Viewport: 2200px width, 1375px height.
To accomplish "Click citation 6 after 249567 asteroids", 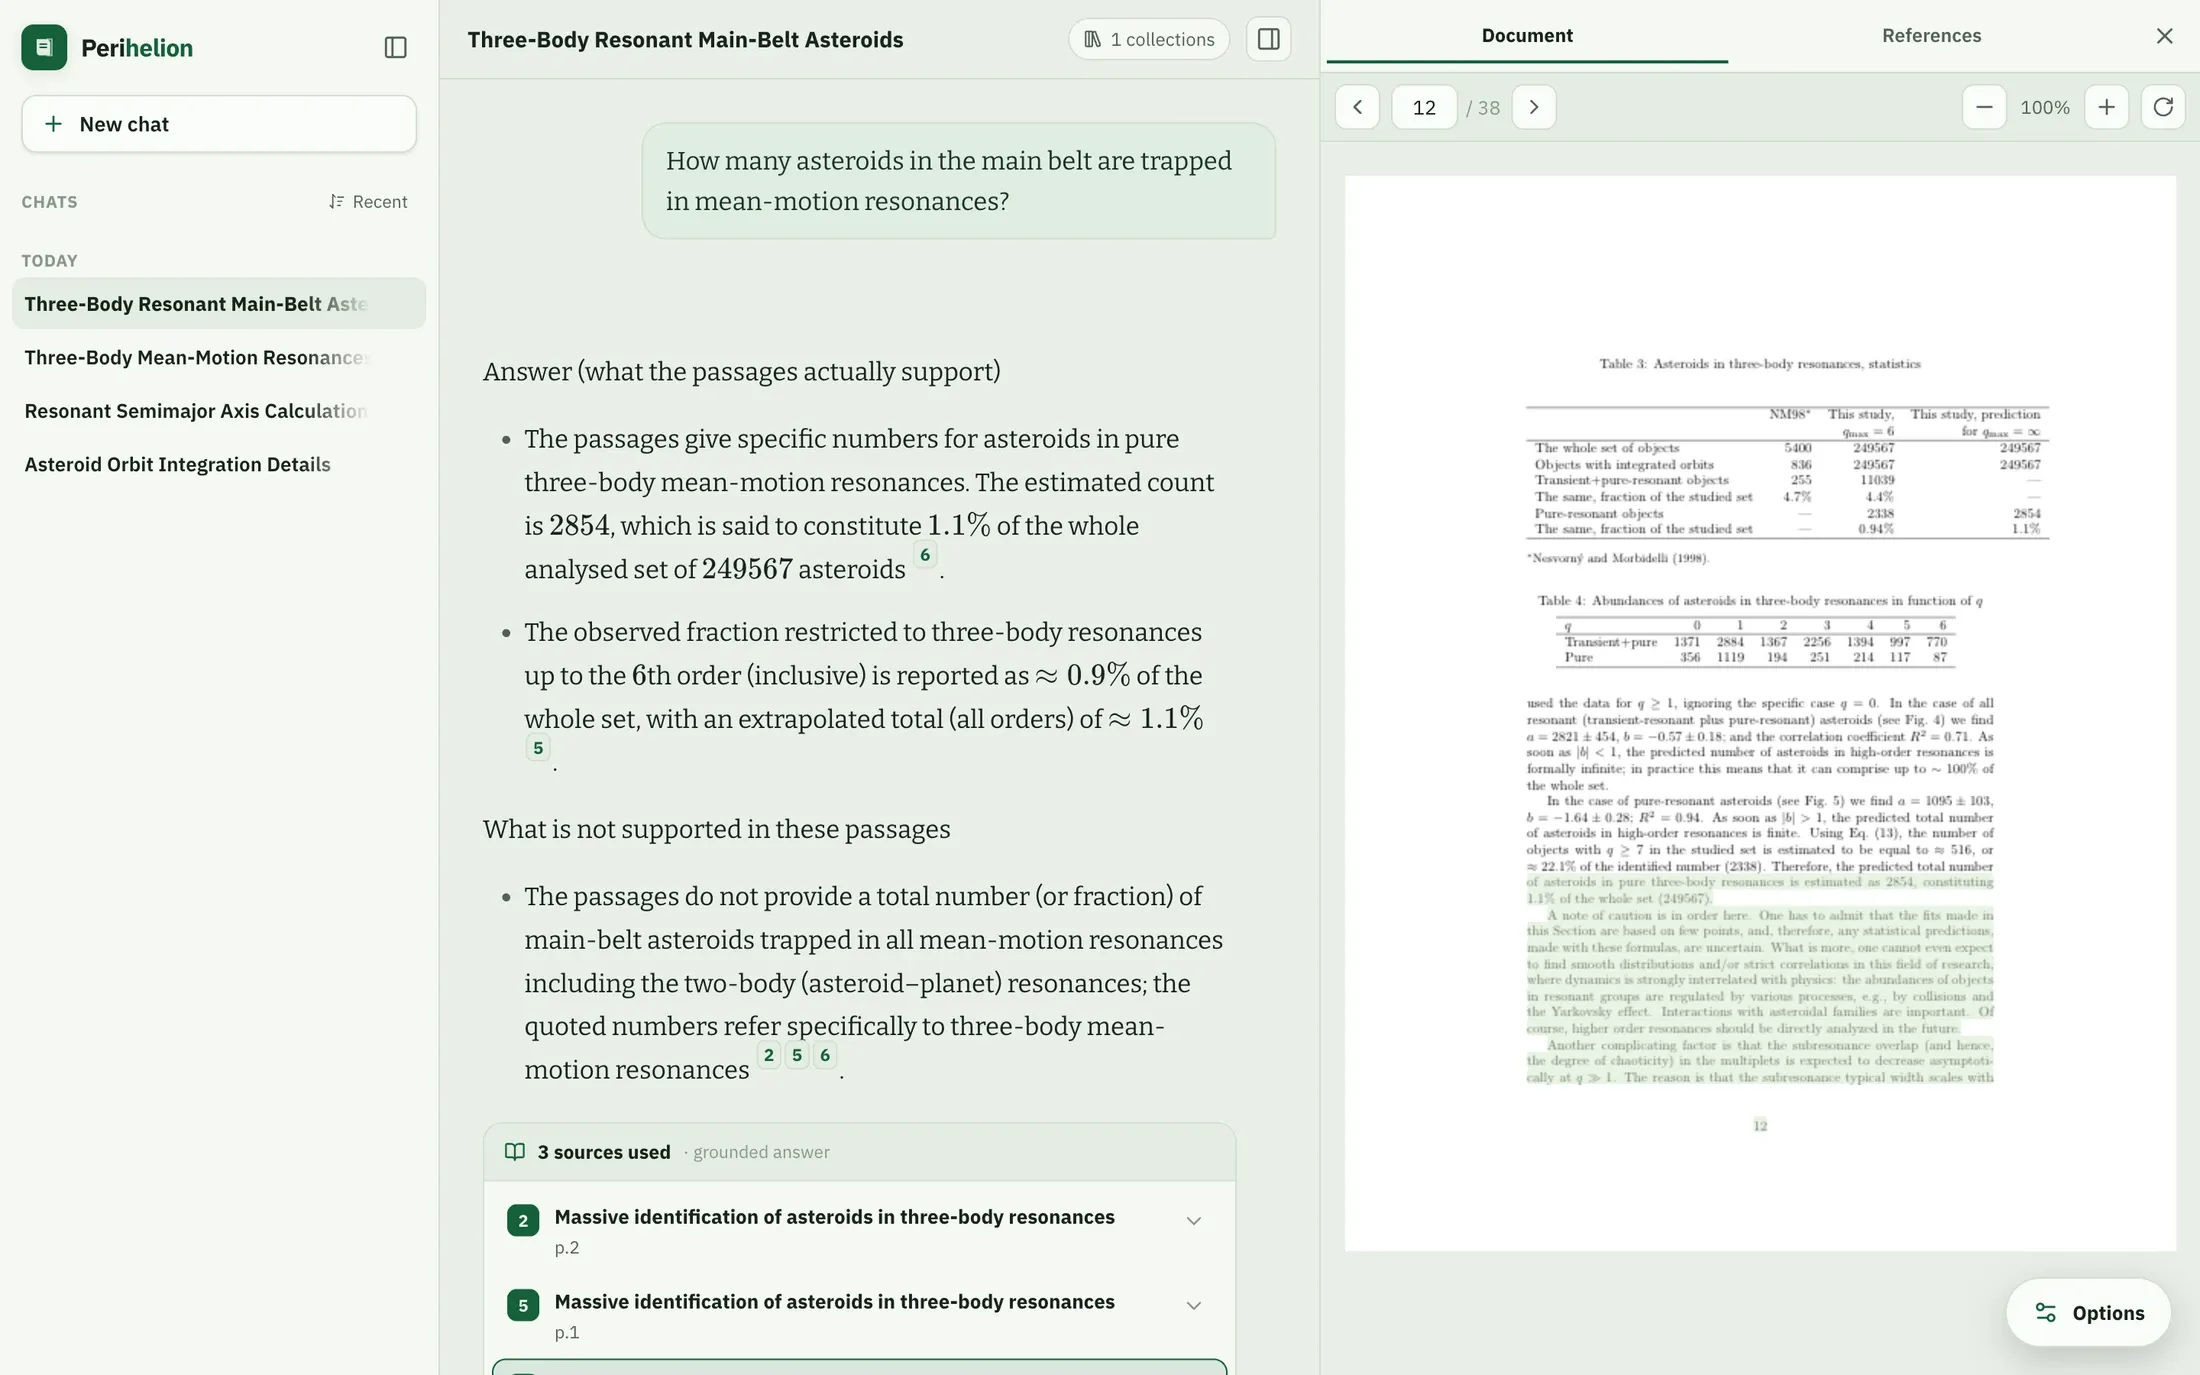I will pos(925,555).
